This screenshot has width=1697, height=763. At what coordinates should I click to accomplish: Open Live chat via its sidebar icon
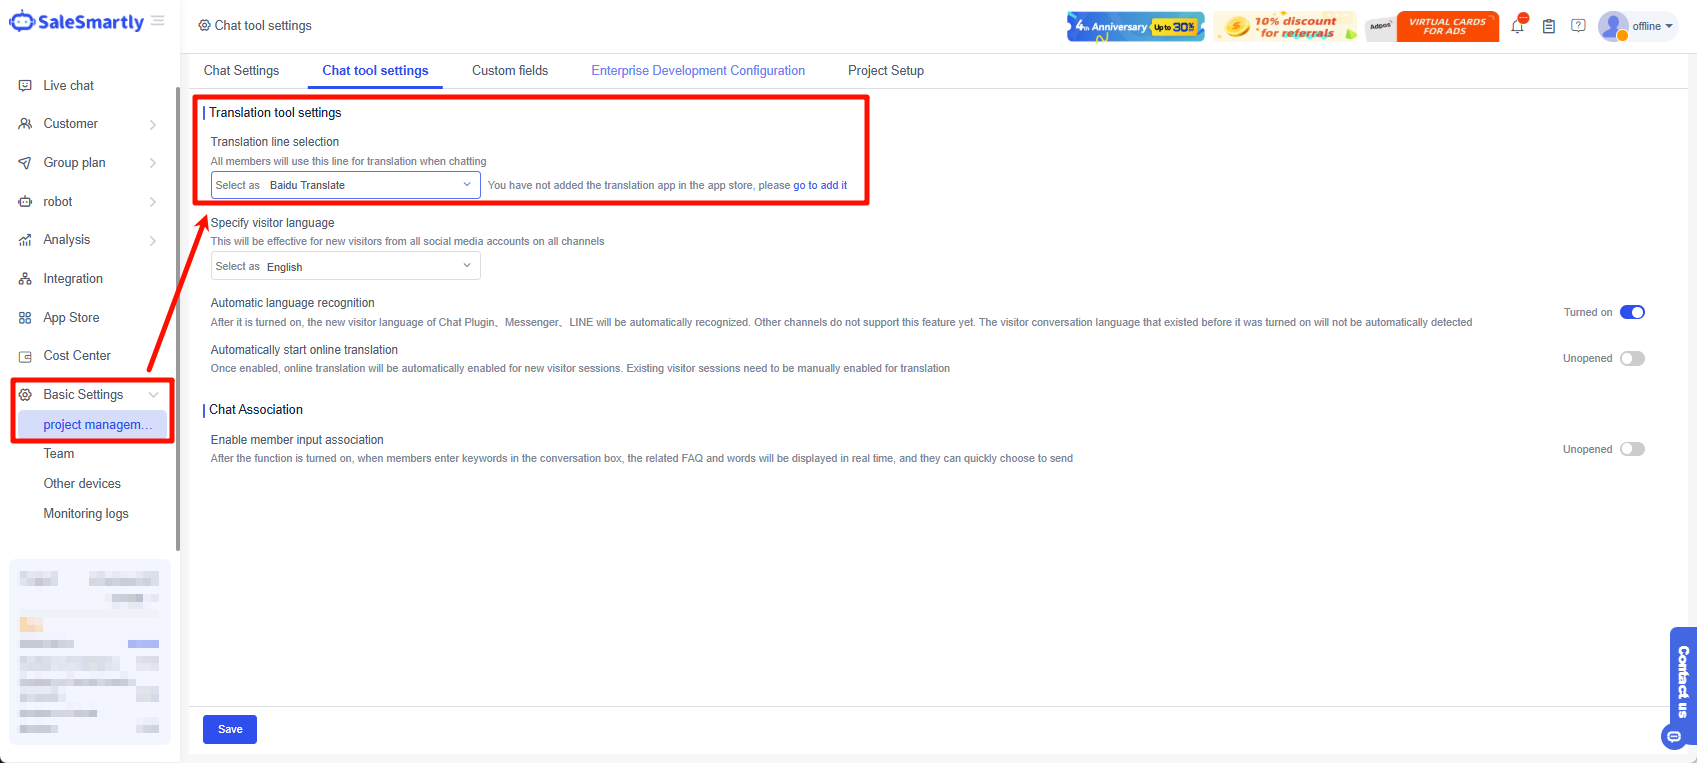(x=25, y=86)
